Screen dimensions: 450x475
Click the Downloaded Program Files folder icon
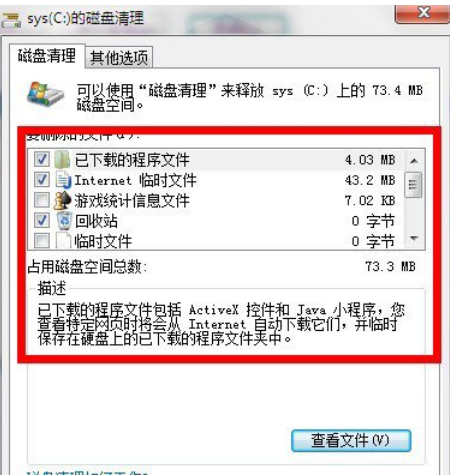[62, 159]
